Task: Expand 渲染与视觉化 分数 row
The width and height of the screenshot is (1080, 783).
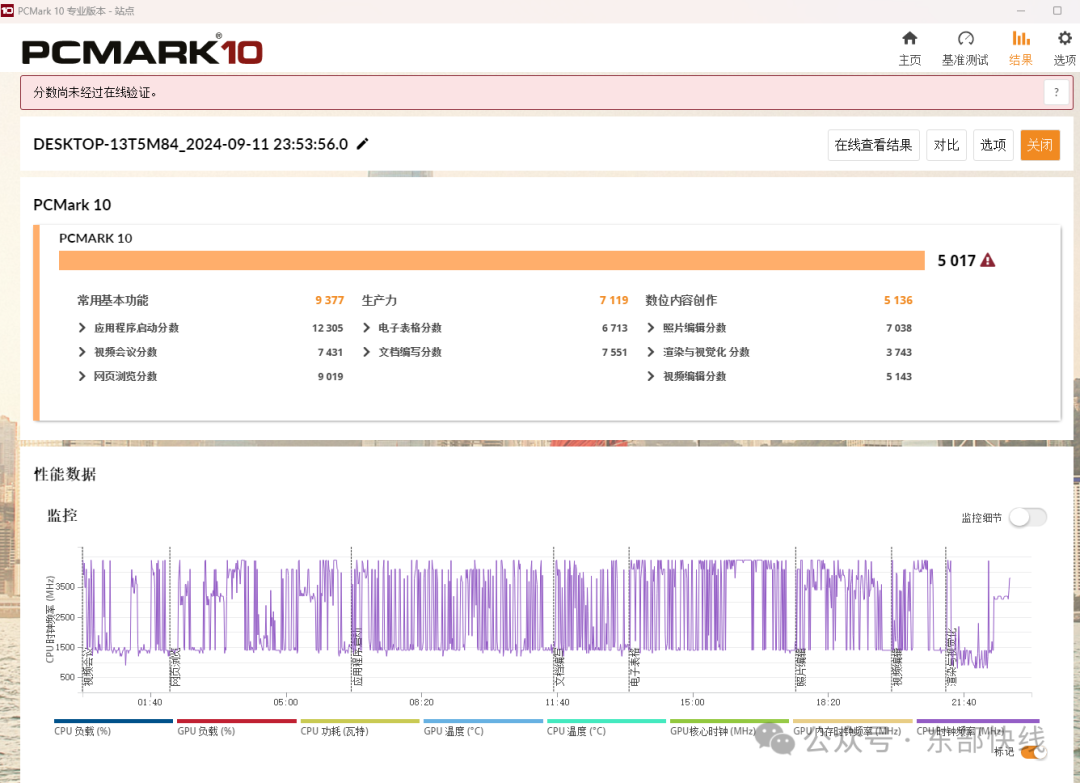Action: (651, 352)
